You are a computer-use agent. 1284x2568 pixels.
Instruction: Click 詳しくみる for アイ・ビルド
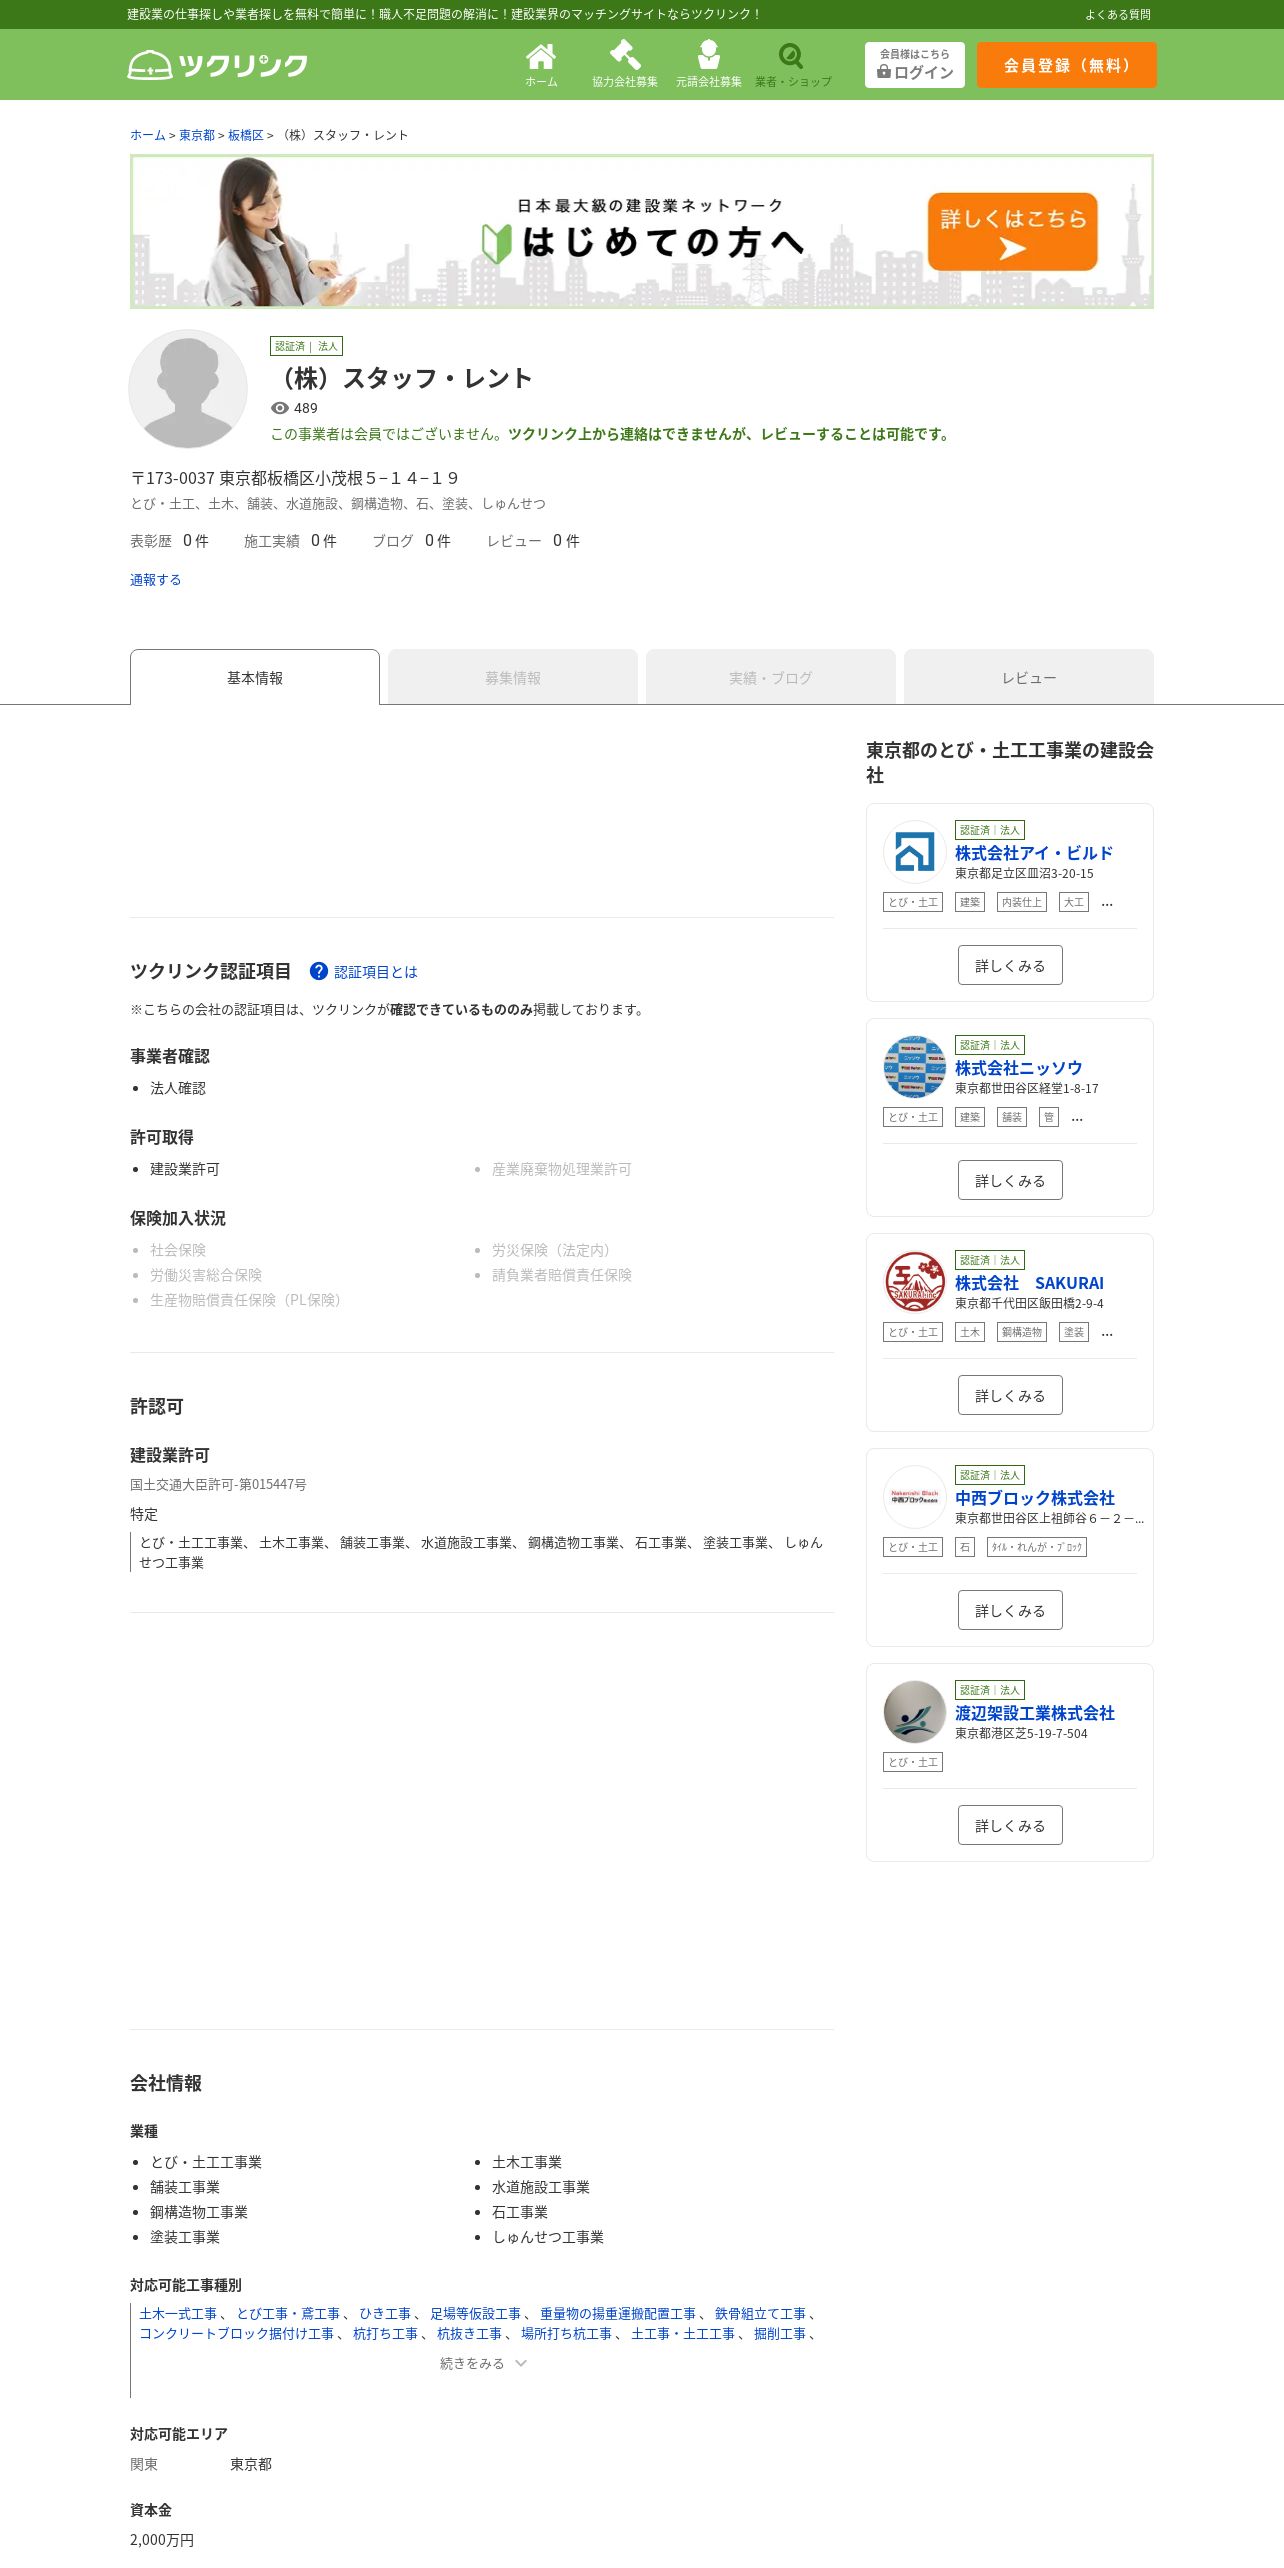pos(1010,965)
